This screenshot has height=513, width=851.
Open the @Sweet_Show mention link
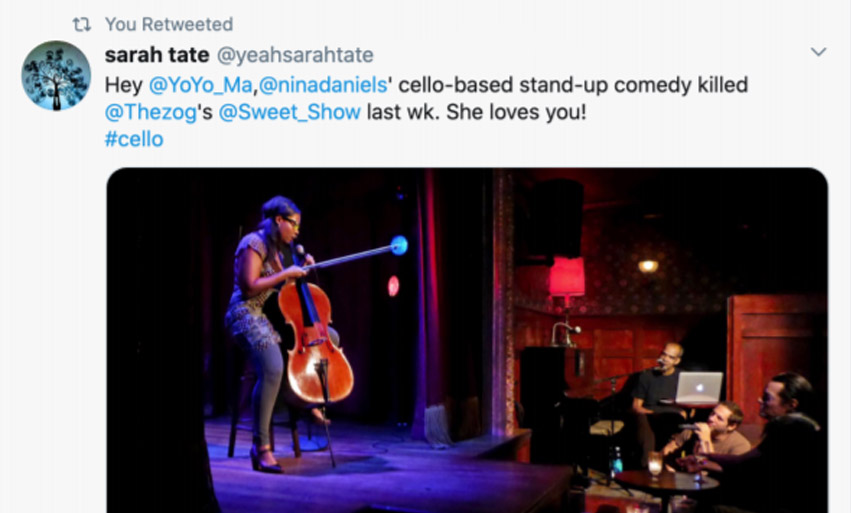pos(289,112)
